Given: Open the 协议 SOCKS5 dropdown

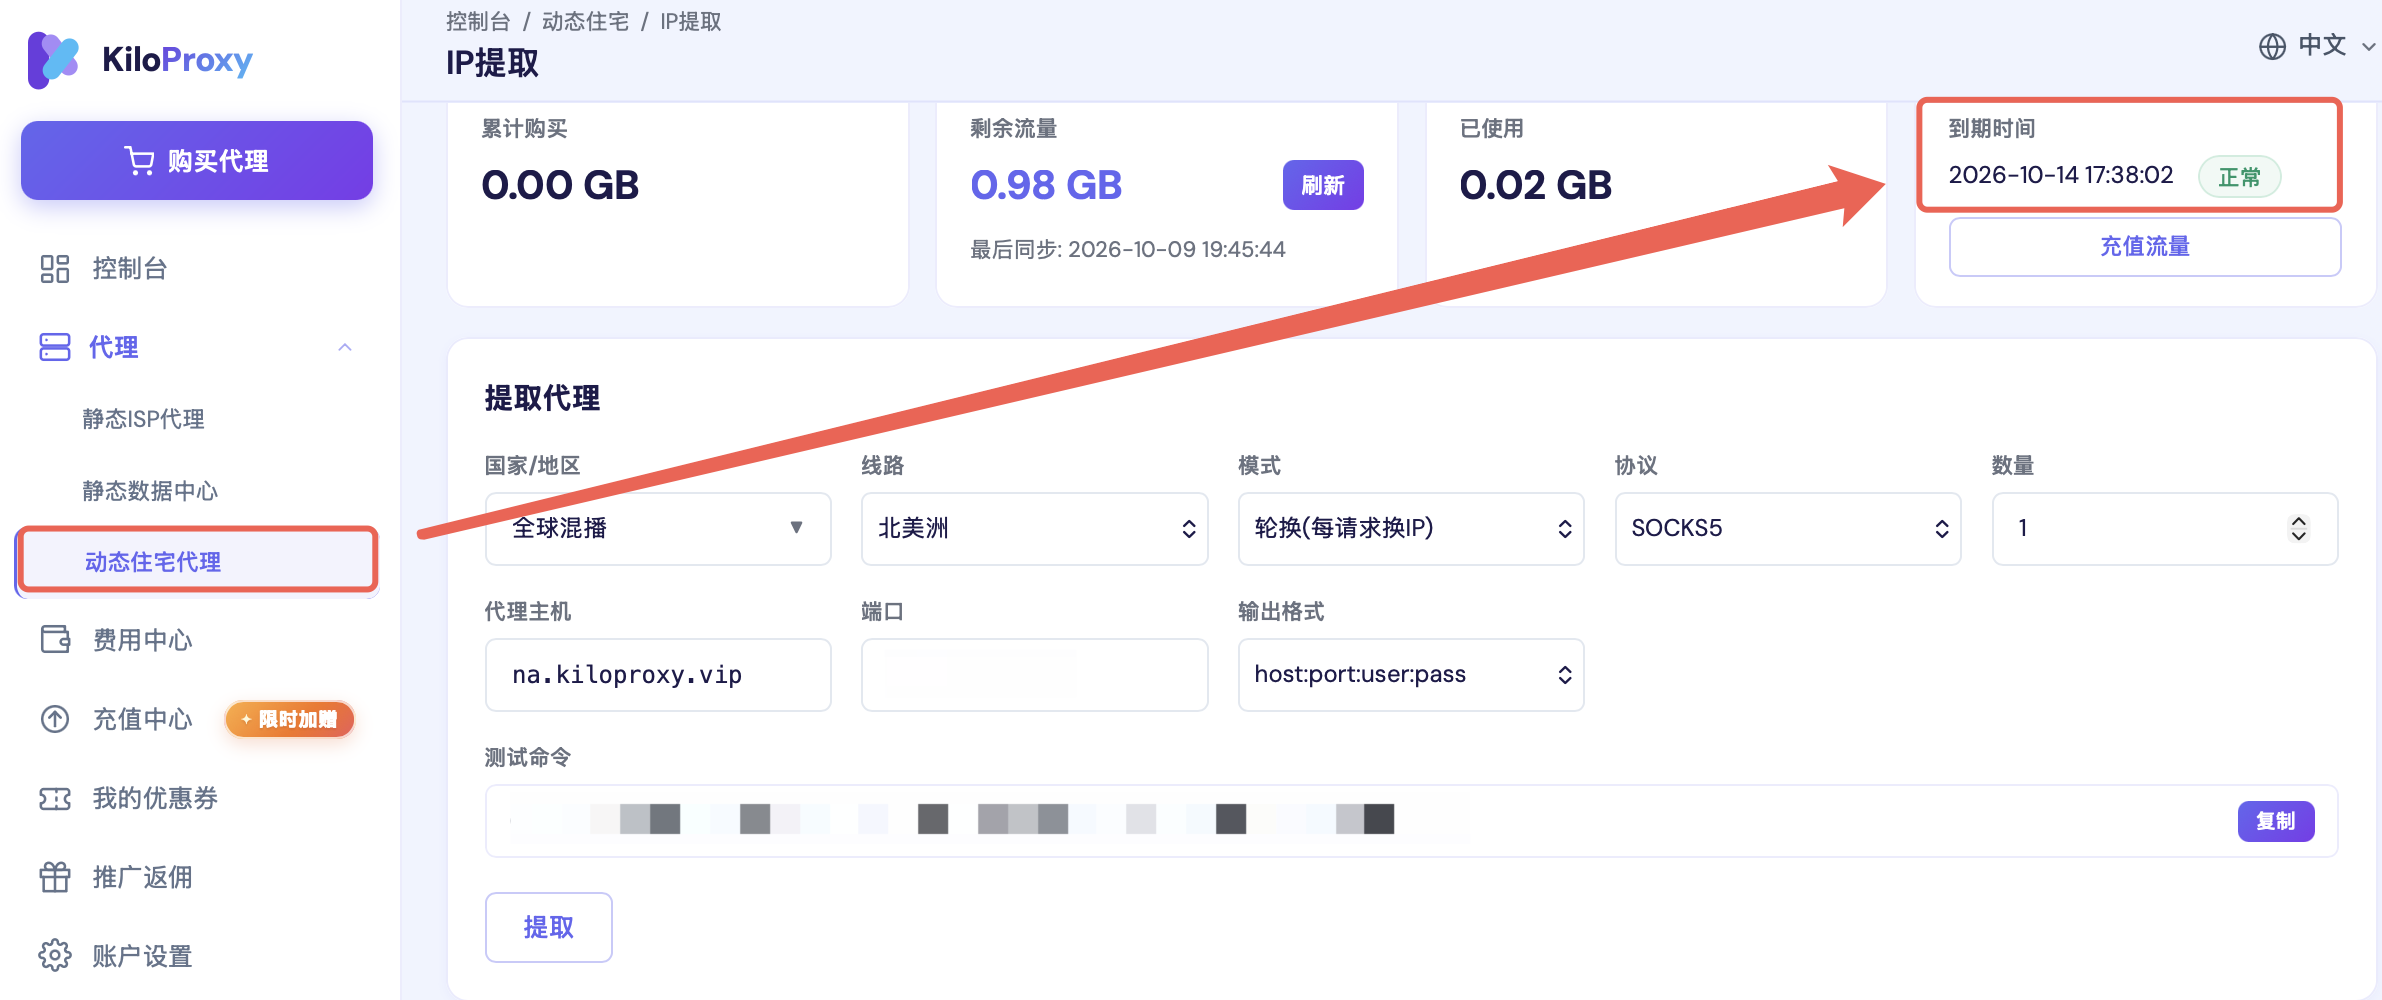Looking at the screenshot, I should (x=1788, y=528).
